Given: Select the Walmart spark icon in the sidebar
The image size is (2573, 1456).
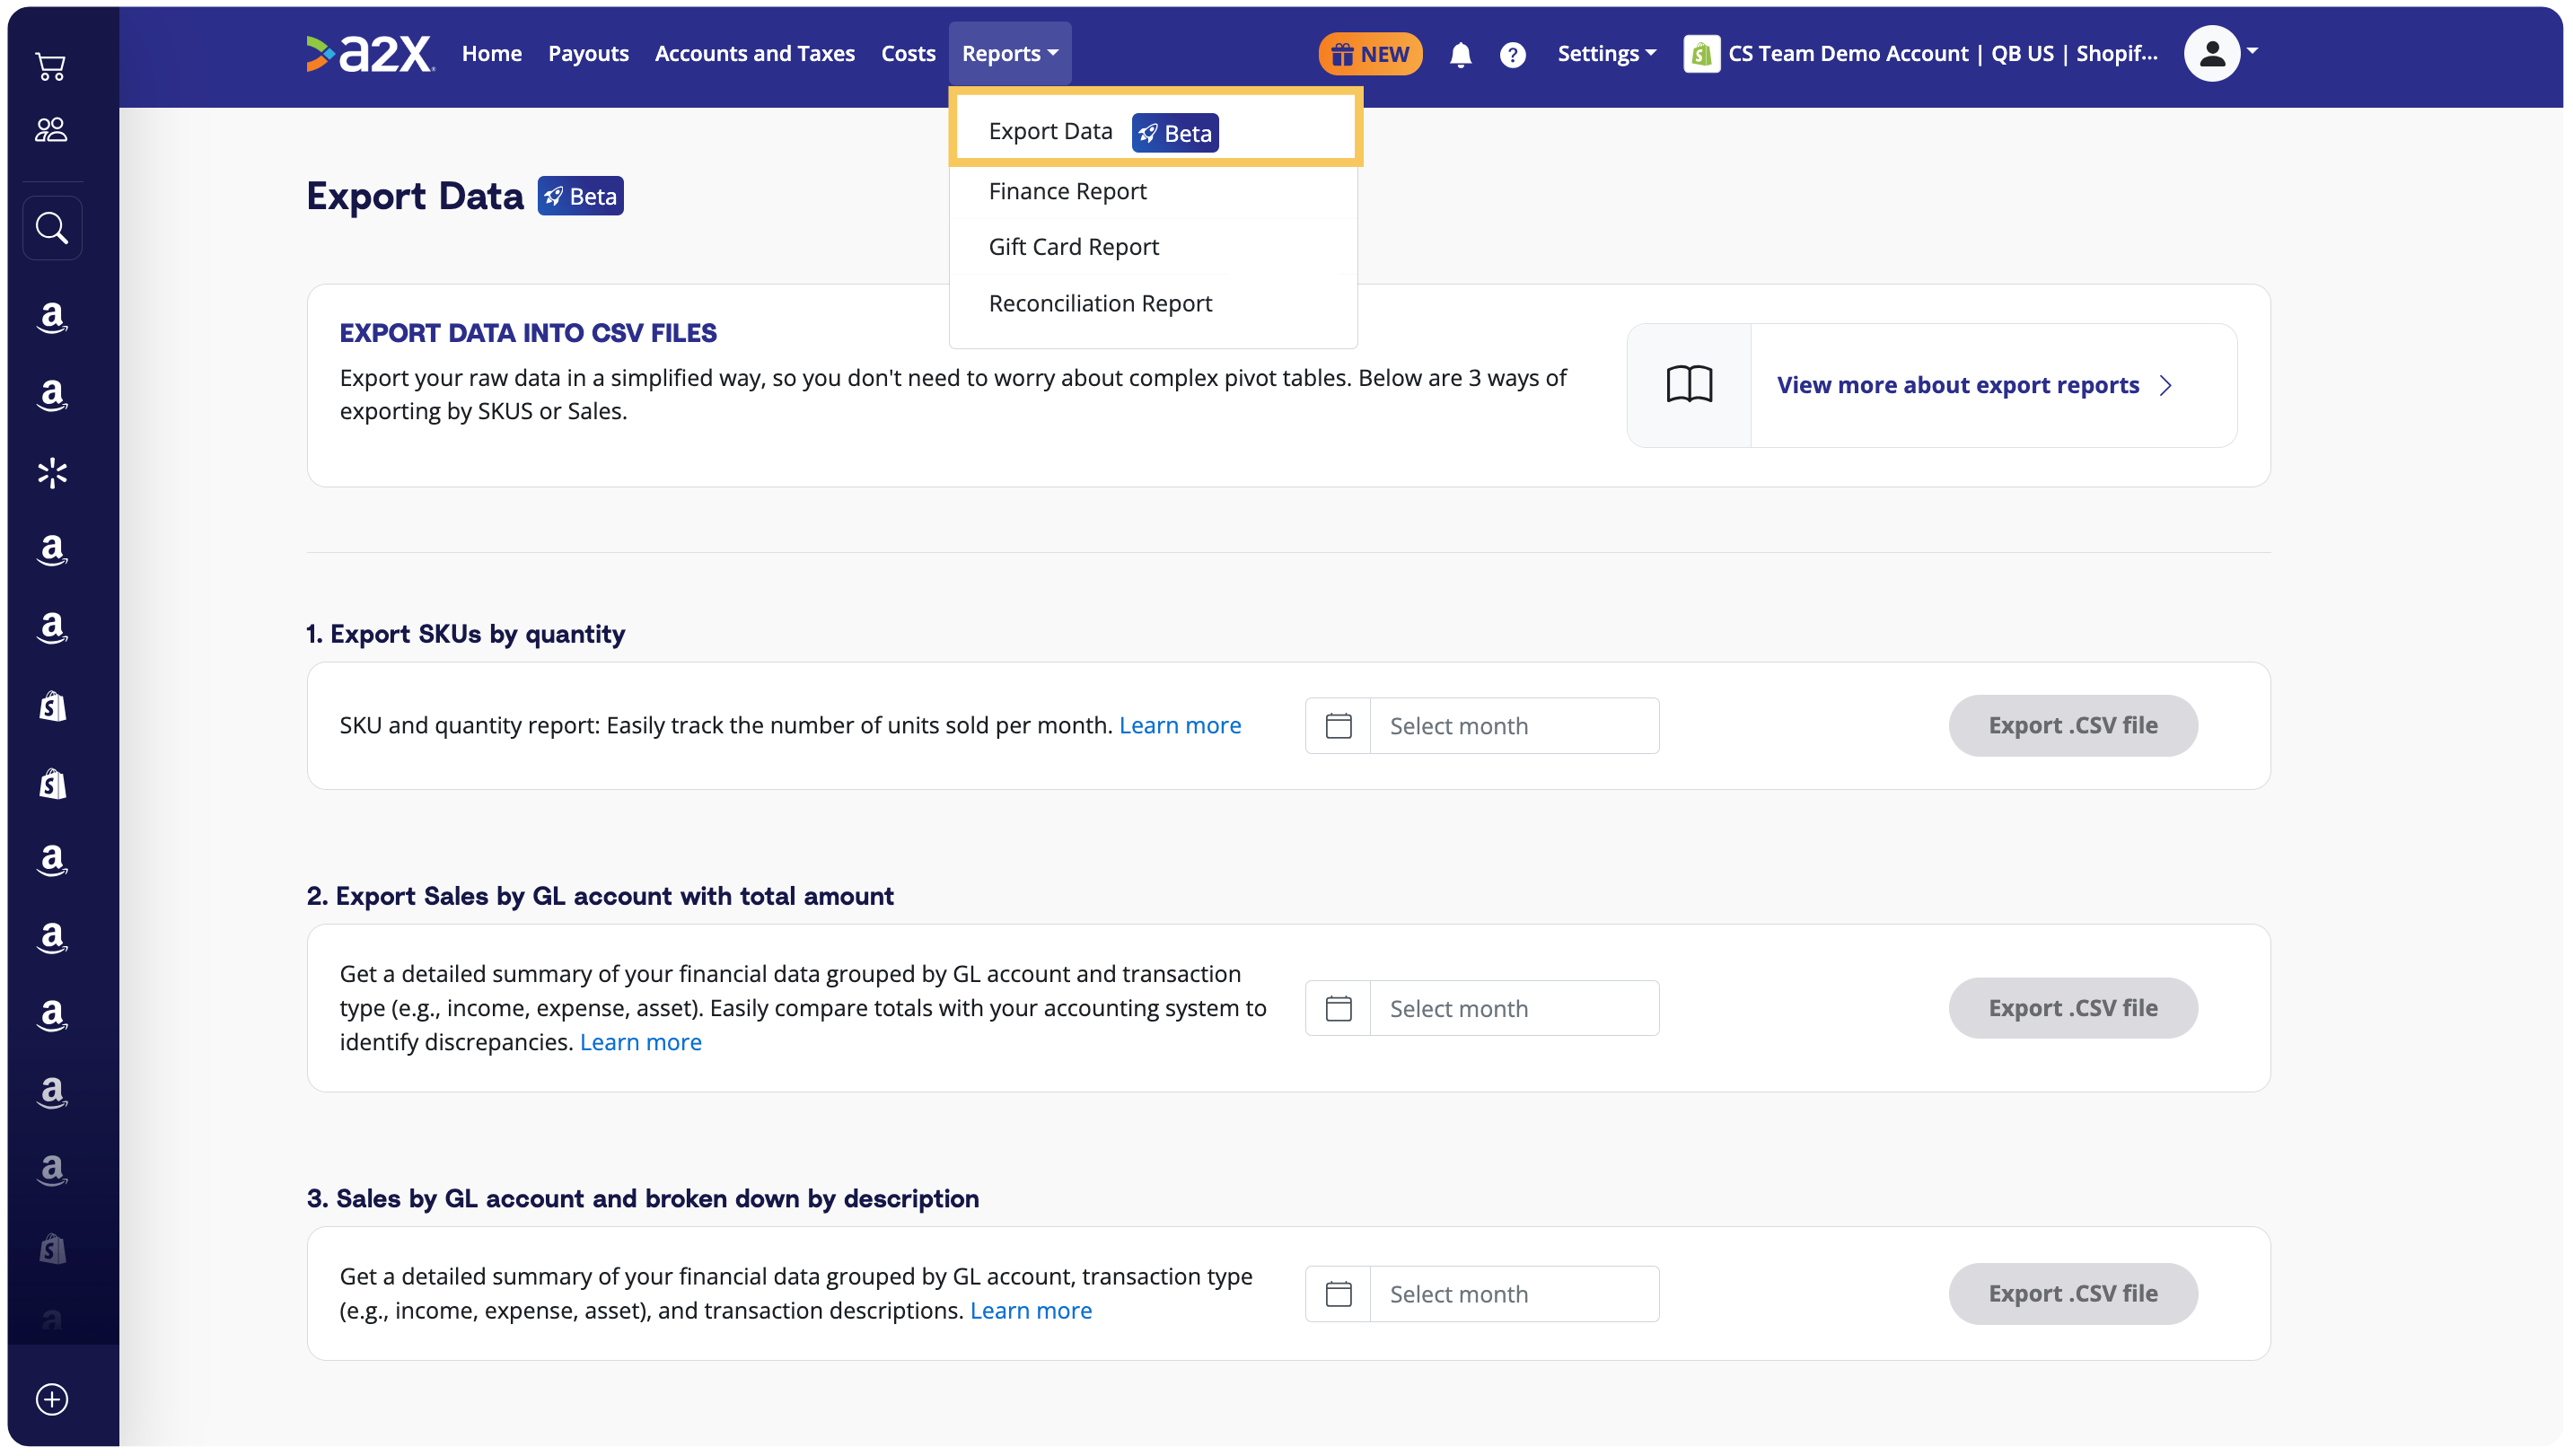Looking at the screenshot, I should 52,472.
